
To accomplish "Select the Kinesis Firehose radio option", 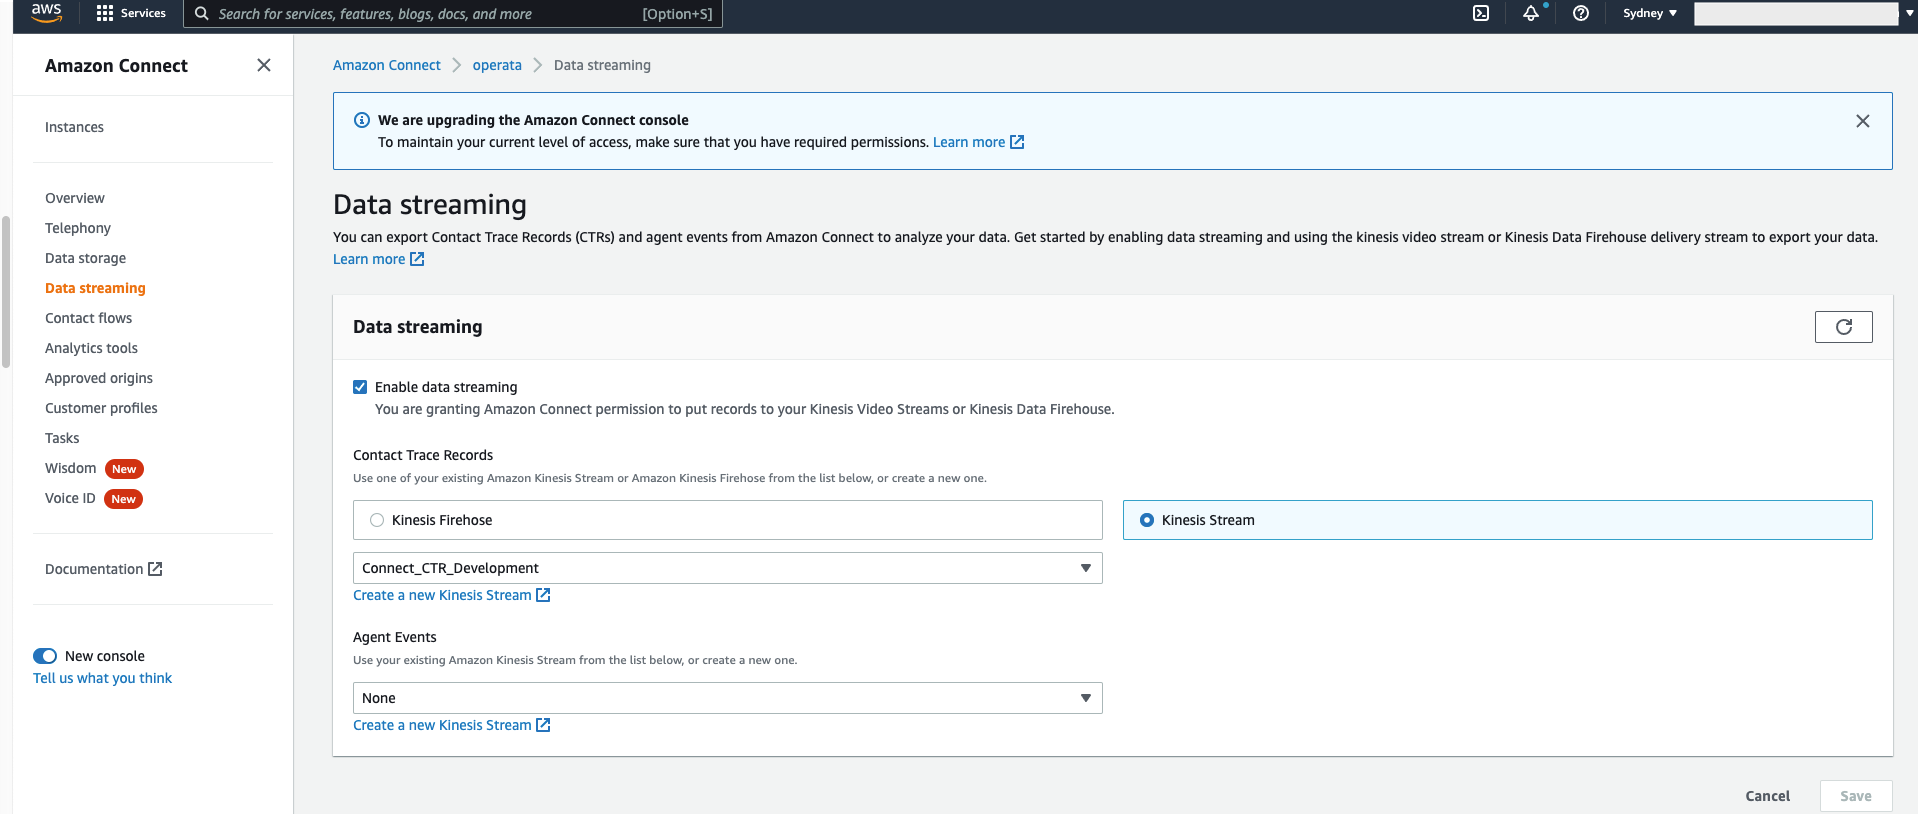I will tap(377, 520).
